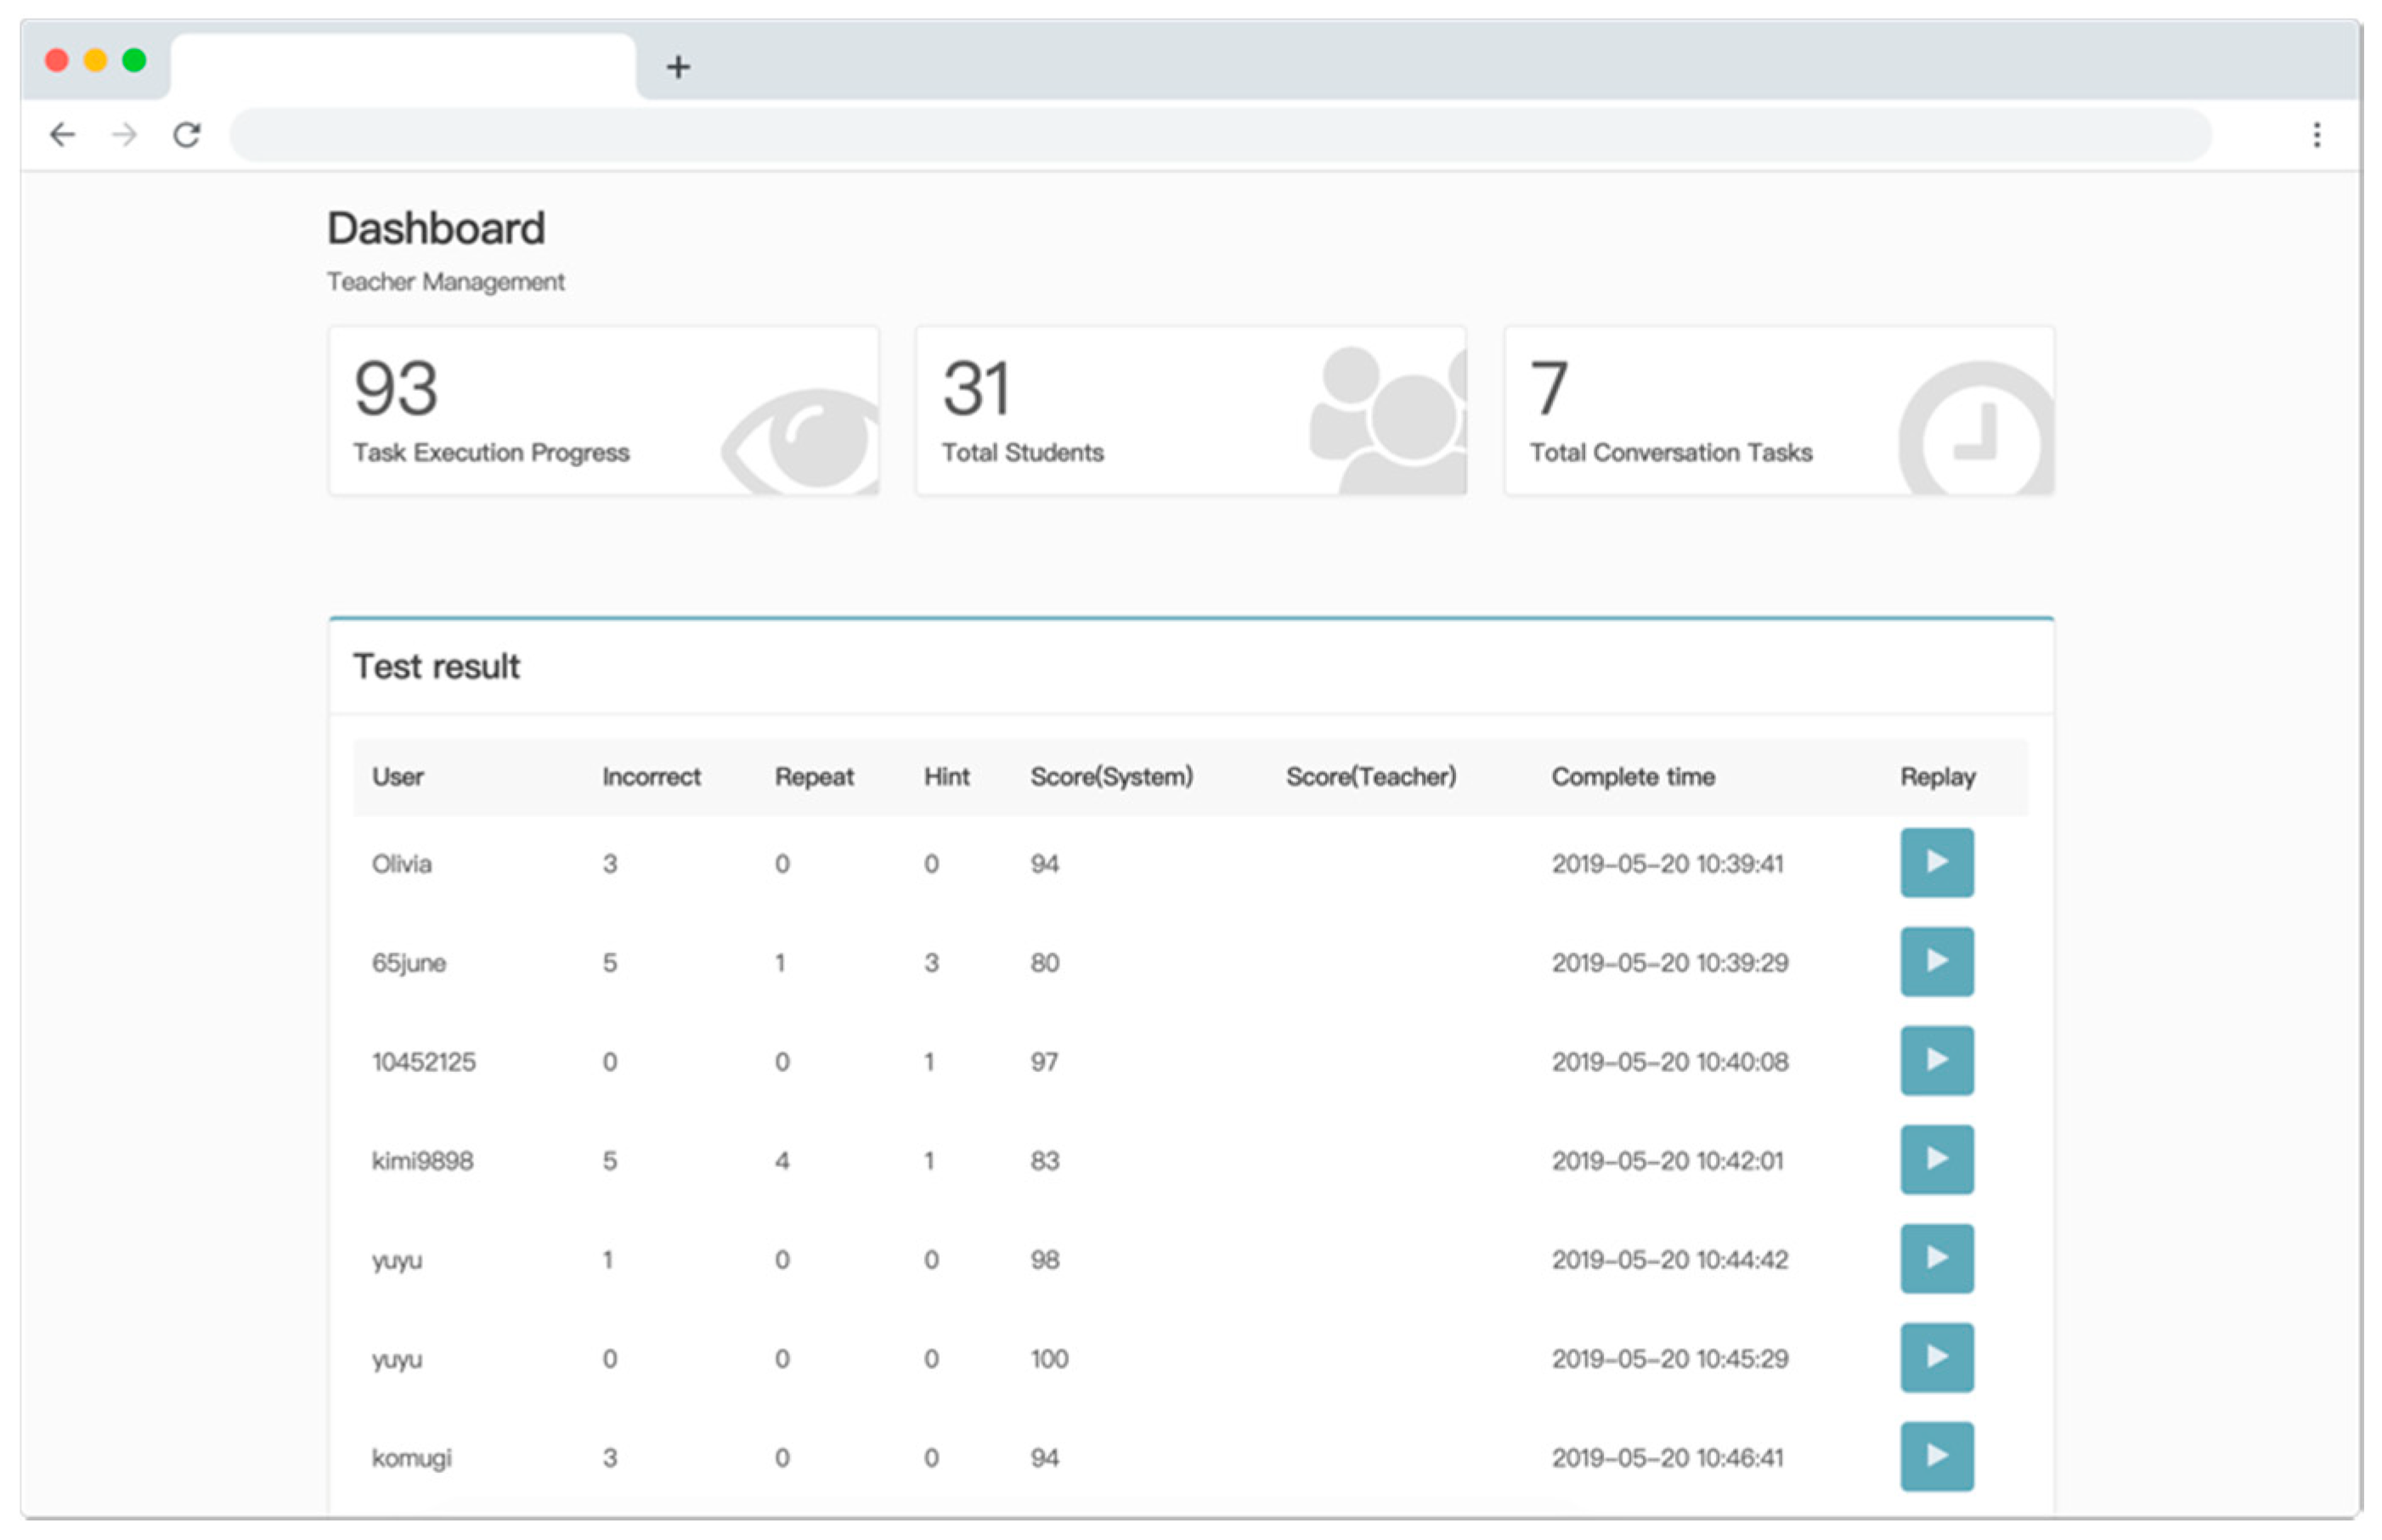Click the Score(System) column header
Image resolution: width=2382 pixels, height=1540 pixels.
coord(1111,776)
